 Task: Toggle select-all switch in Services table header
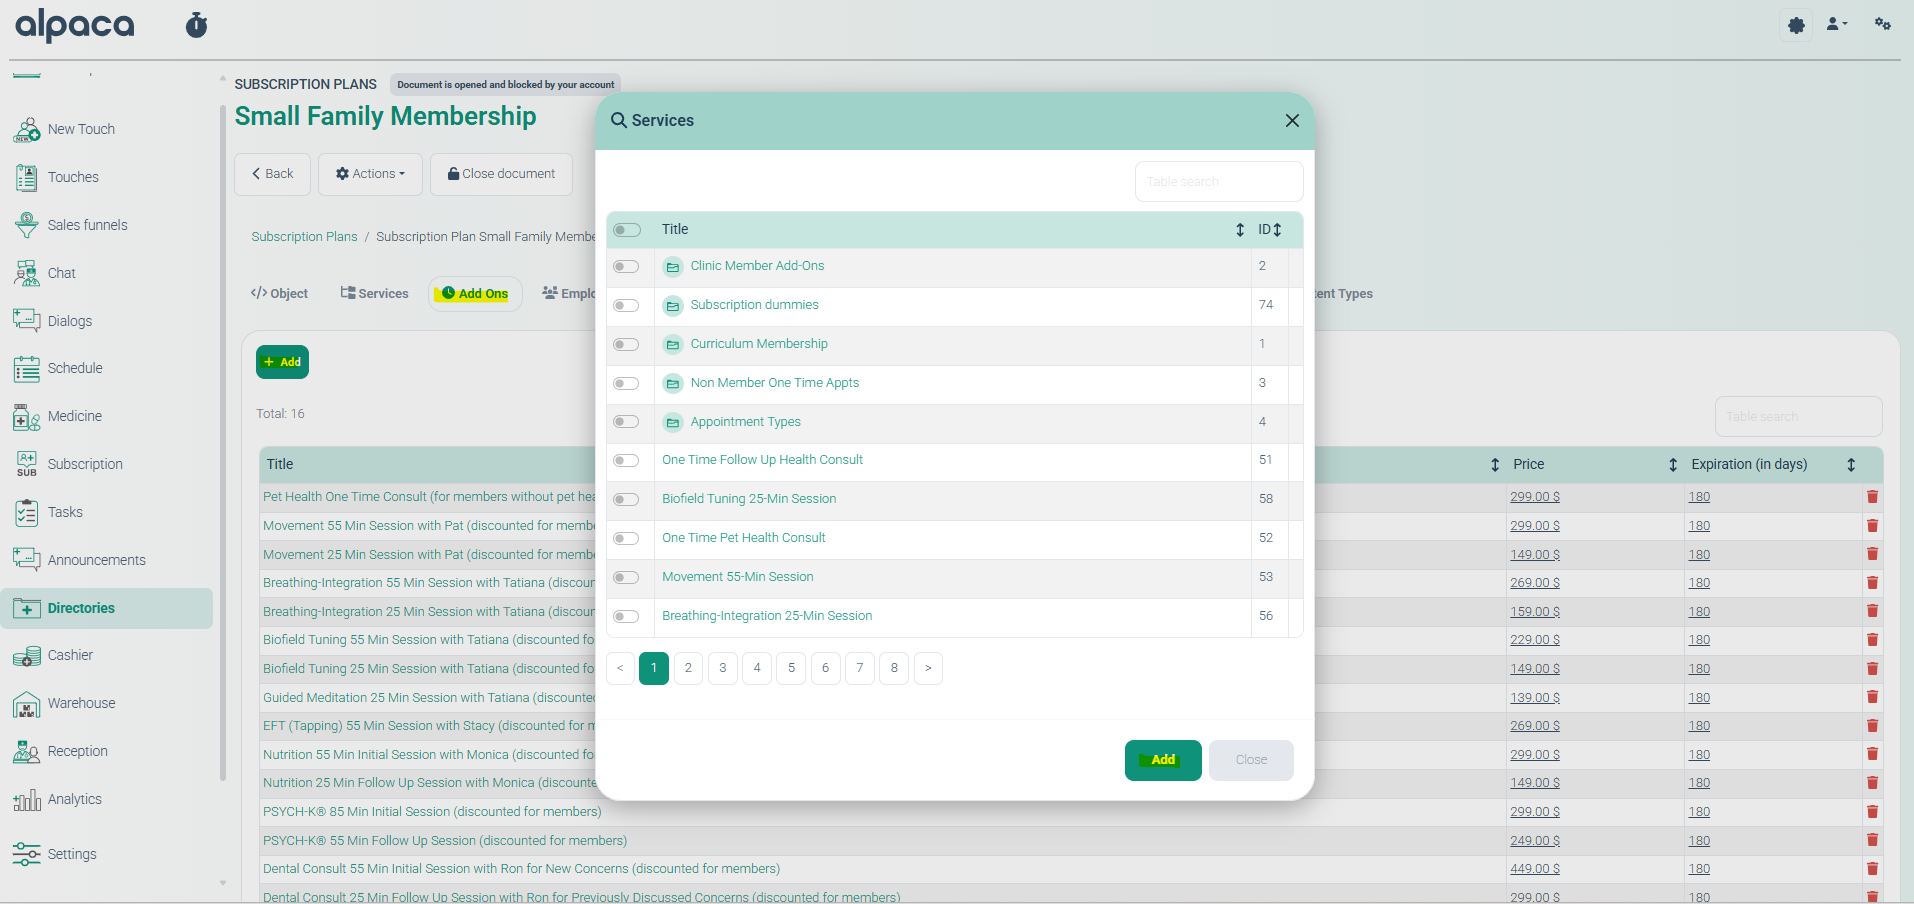[627, 230]
